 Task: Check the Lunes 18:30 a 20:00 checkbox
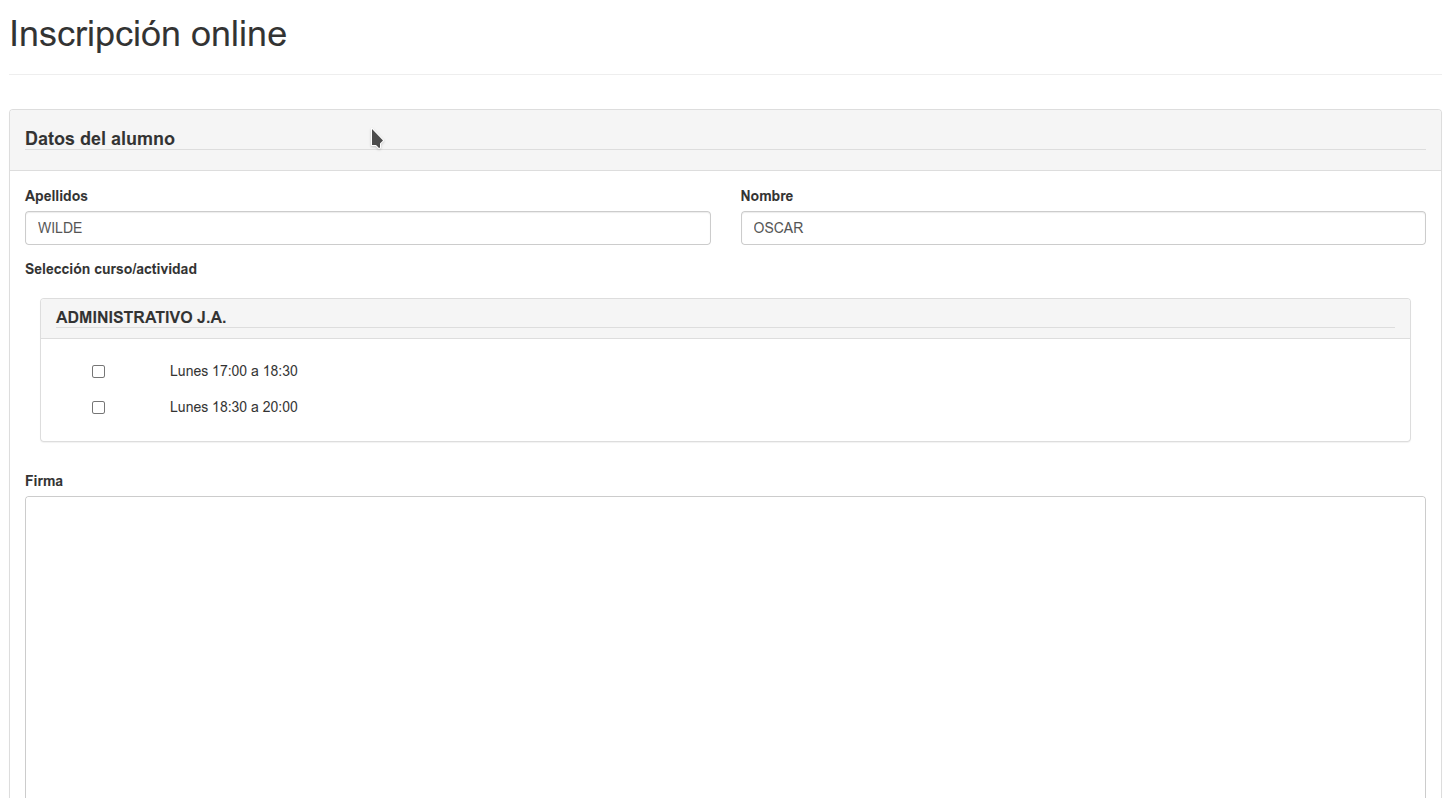click(x=98, y=407)
